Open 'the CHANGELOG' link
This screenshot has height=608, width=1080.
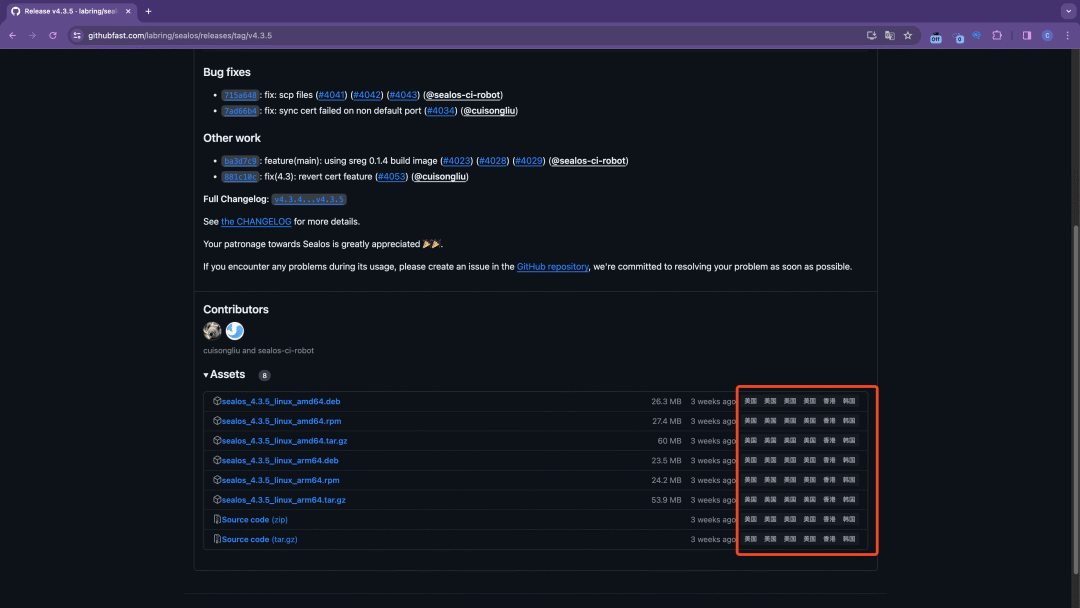[256, 222]
